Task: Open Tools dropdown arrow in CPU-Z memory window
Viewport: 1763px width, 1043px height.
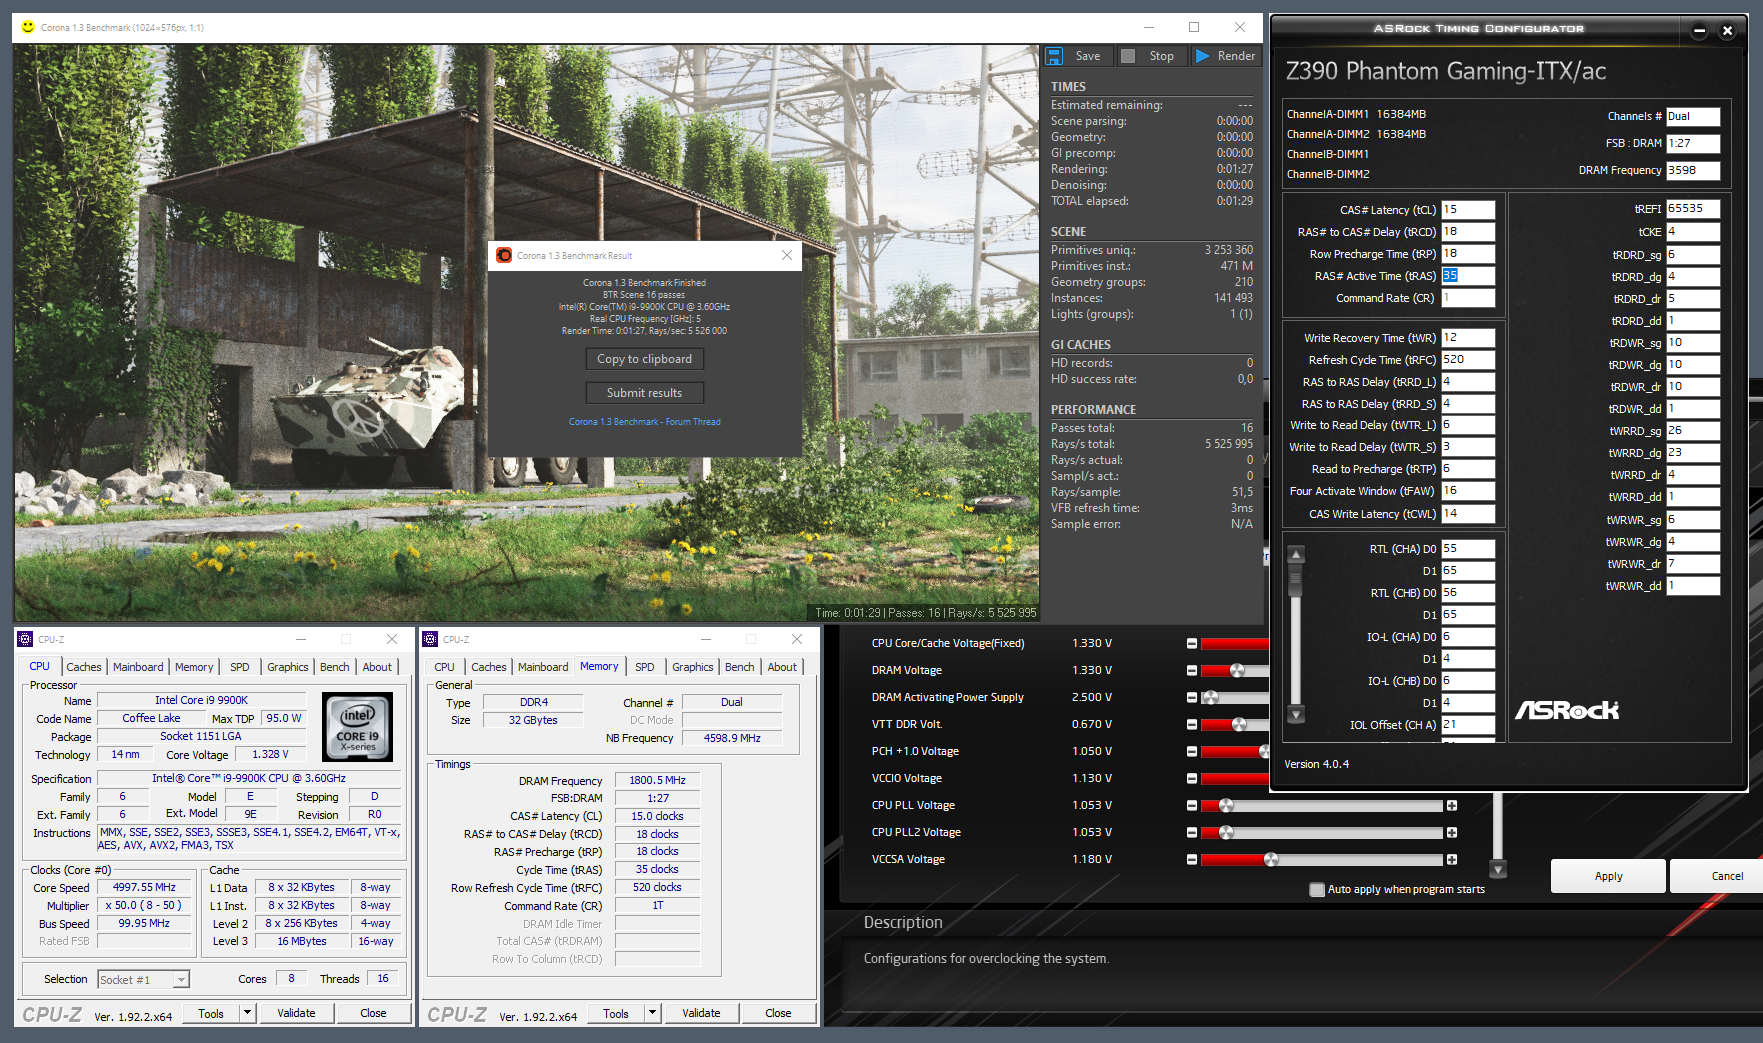Action: (652, 1013)
